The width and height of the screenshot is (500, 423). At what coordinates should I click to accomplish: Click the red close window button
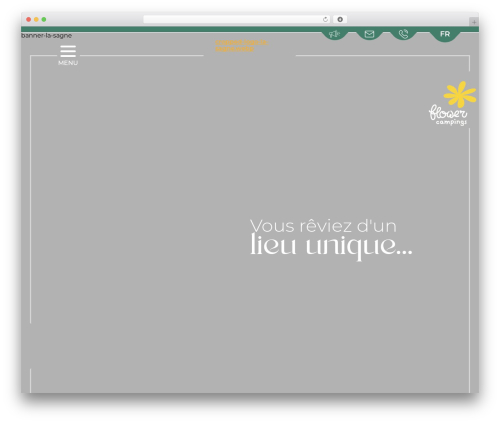[x=29, y=20]
